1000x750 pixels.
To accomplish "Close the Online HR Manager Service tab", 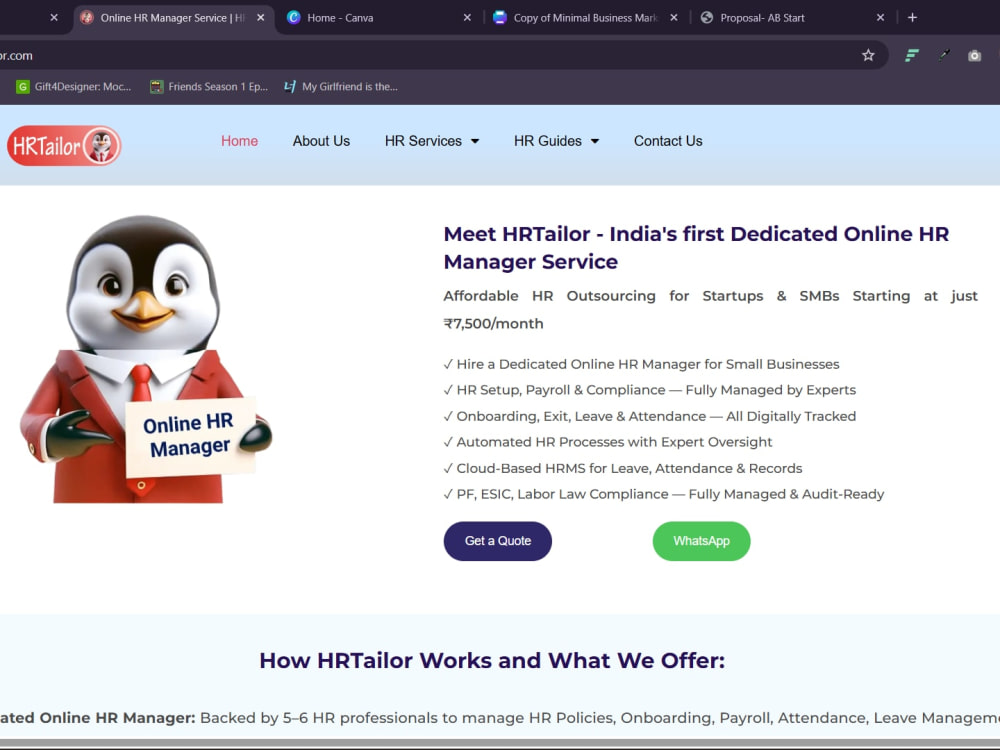I will (260, 18).
